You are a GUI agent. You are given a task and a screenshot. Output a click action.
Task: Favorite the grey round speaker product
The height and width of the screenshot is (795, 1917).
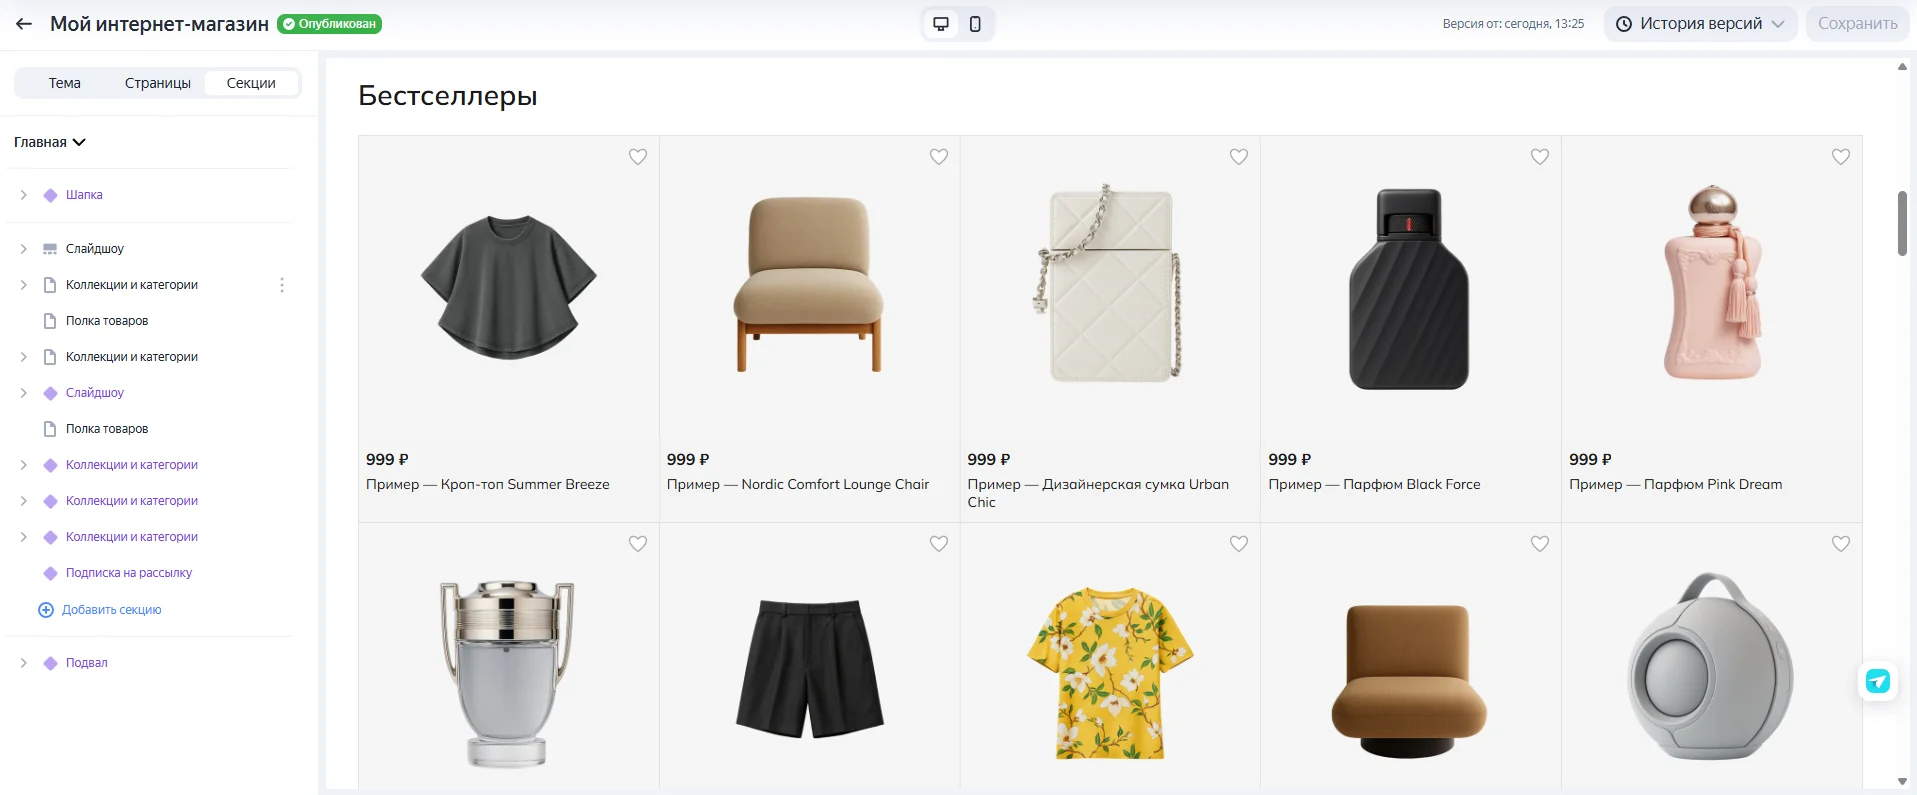[x=1841, y=544]
